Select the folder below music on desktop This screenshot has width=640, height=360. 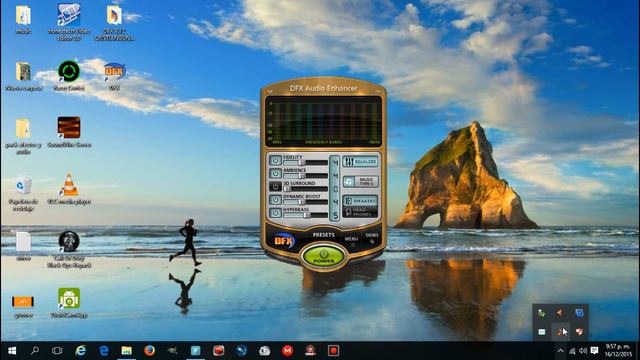coord(23,76)
